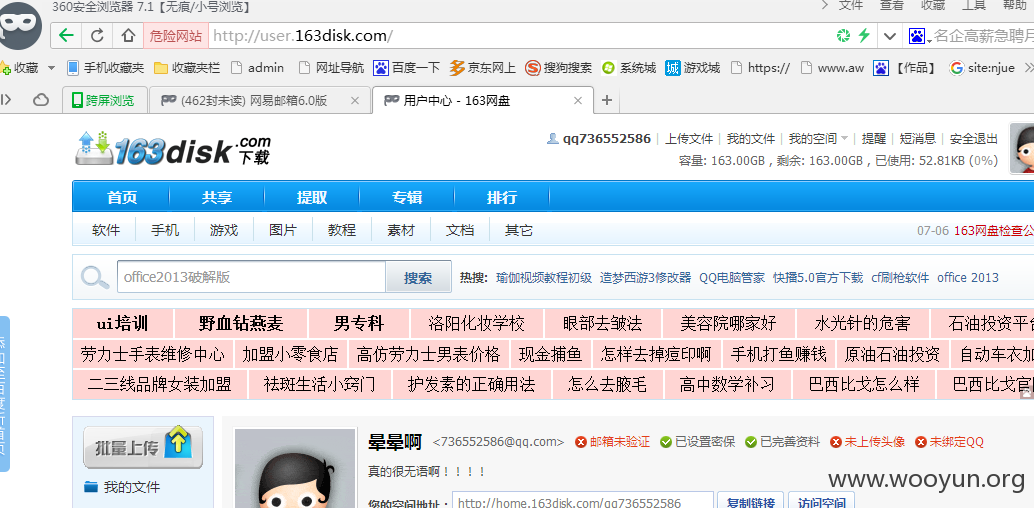The height and width of the screenshot is (508, 1034).
Task: Open the https:// bookmark
Action: click(760, 67)
